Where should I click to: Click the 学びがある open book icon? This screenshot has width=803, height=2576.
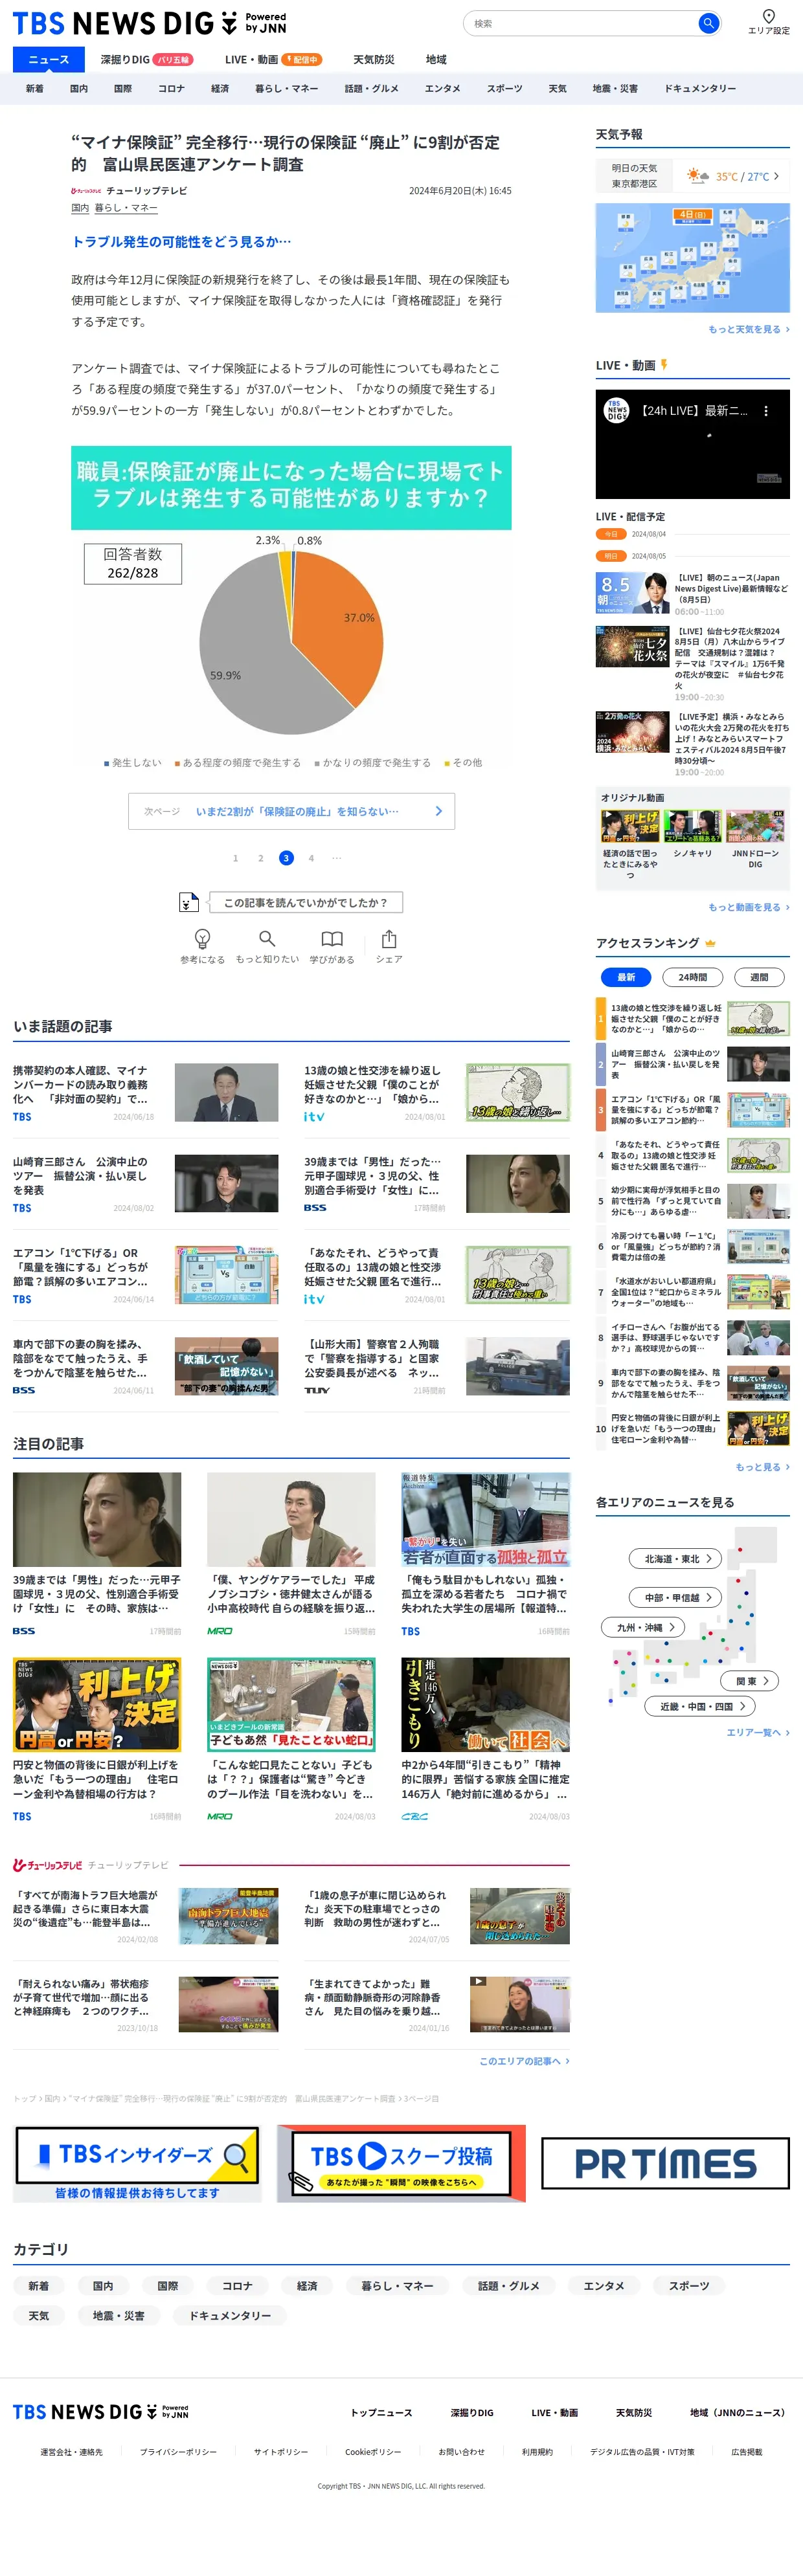pos(332,938)
